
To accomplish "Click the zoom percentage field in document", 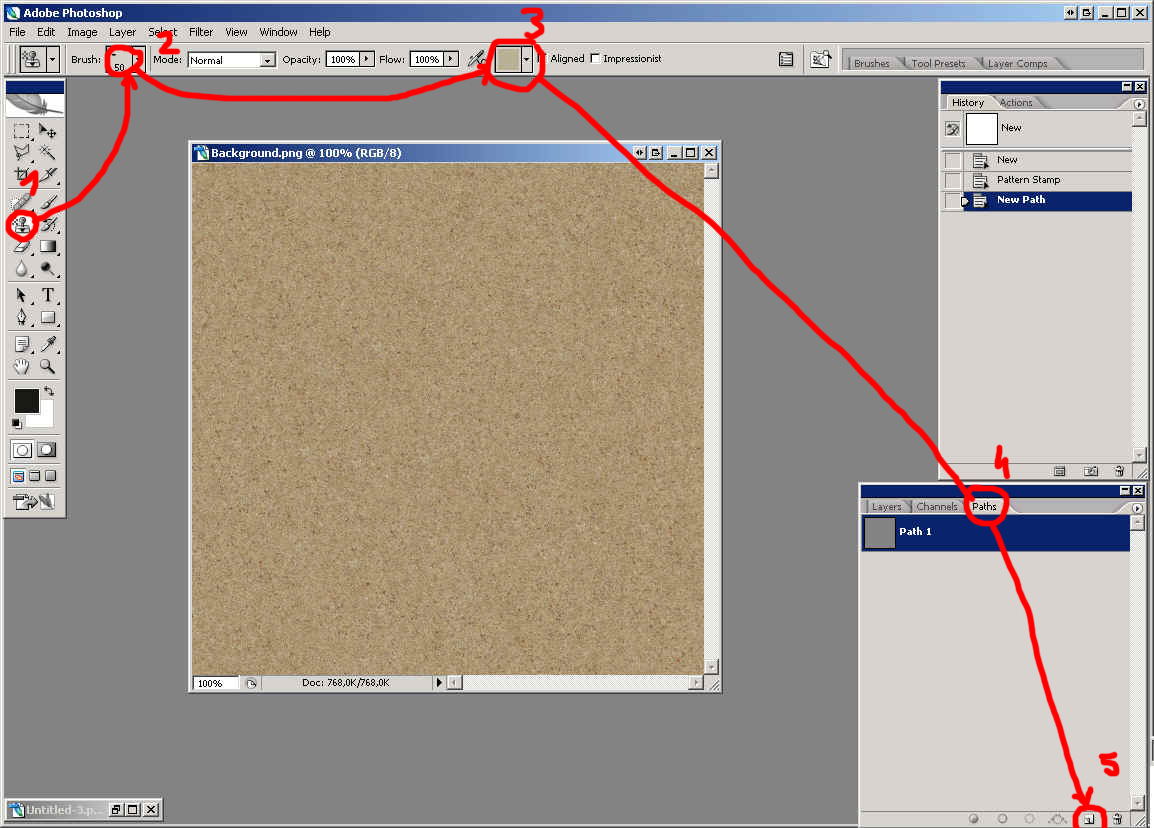I will [215, 683].
